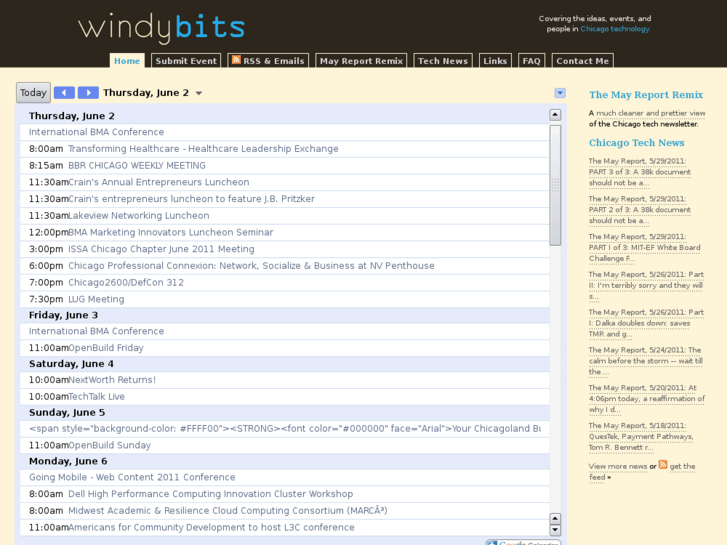Open Transforming Healthcare - Healthcare Leadership Exchange event
This screenshot has width=727, height=545.
pos(203,149)
